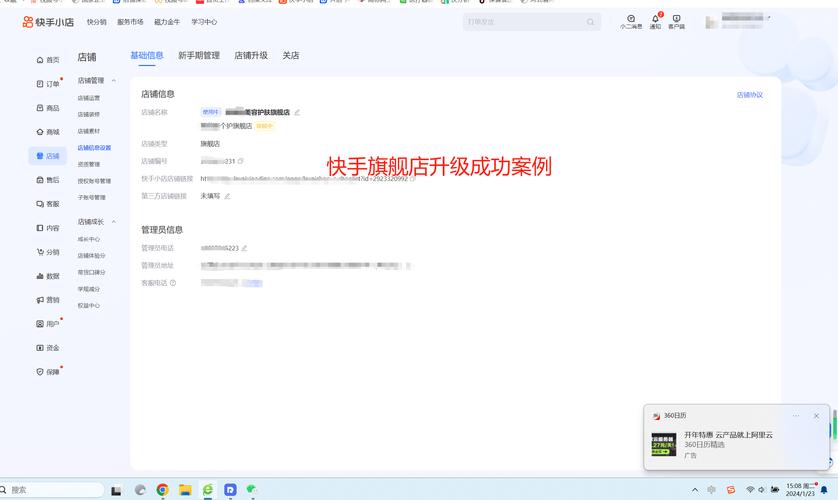Open WeChat from the taskbar
Image resolution: width=838 pixels, height=500 pixels.
pyautogui.click(x=252, y=489)
